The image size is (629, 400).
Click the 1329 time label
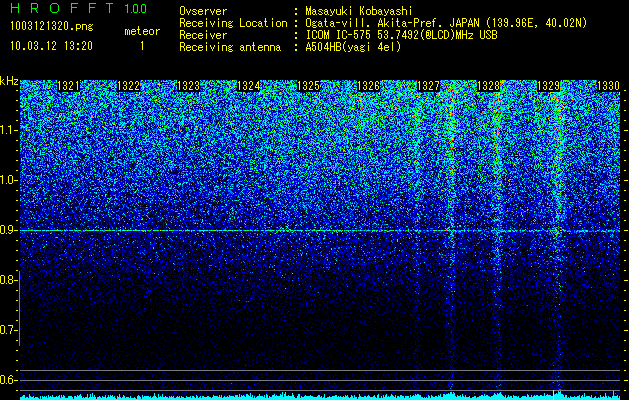point(548,86)
